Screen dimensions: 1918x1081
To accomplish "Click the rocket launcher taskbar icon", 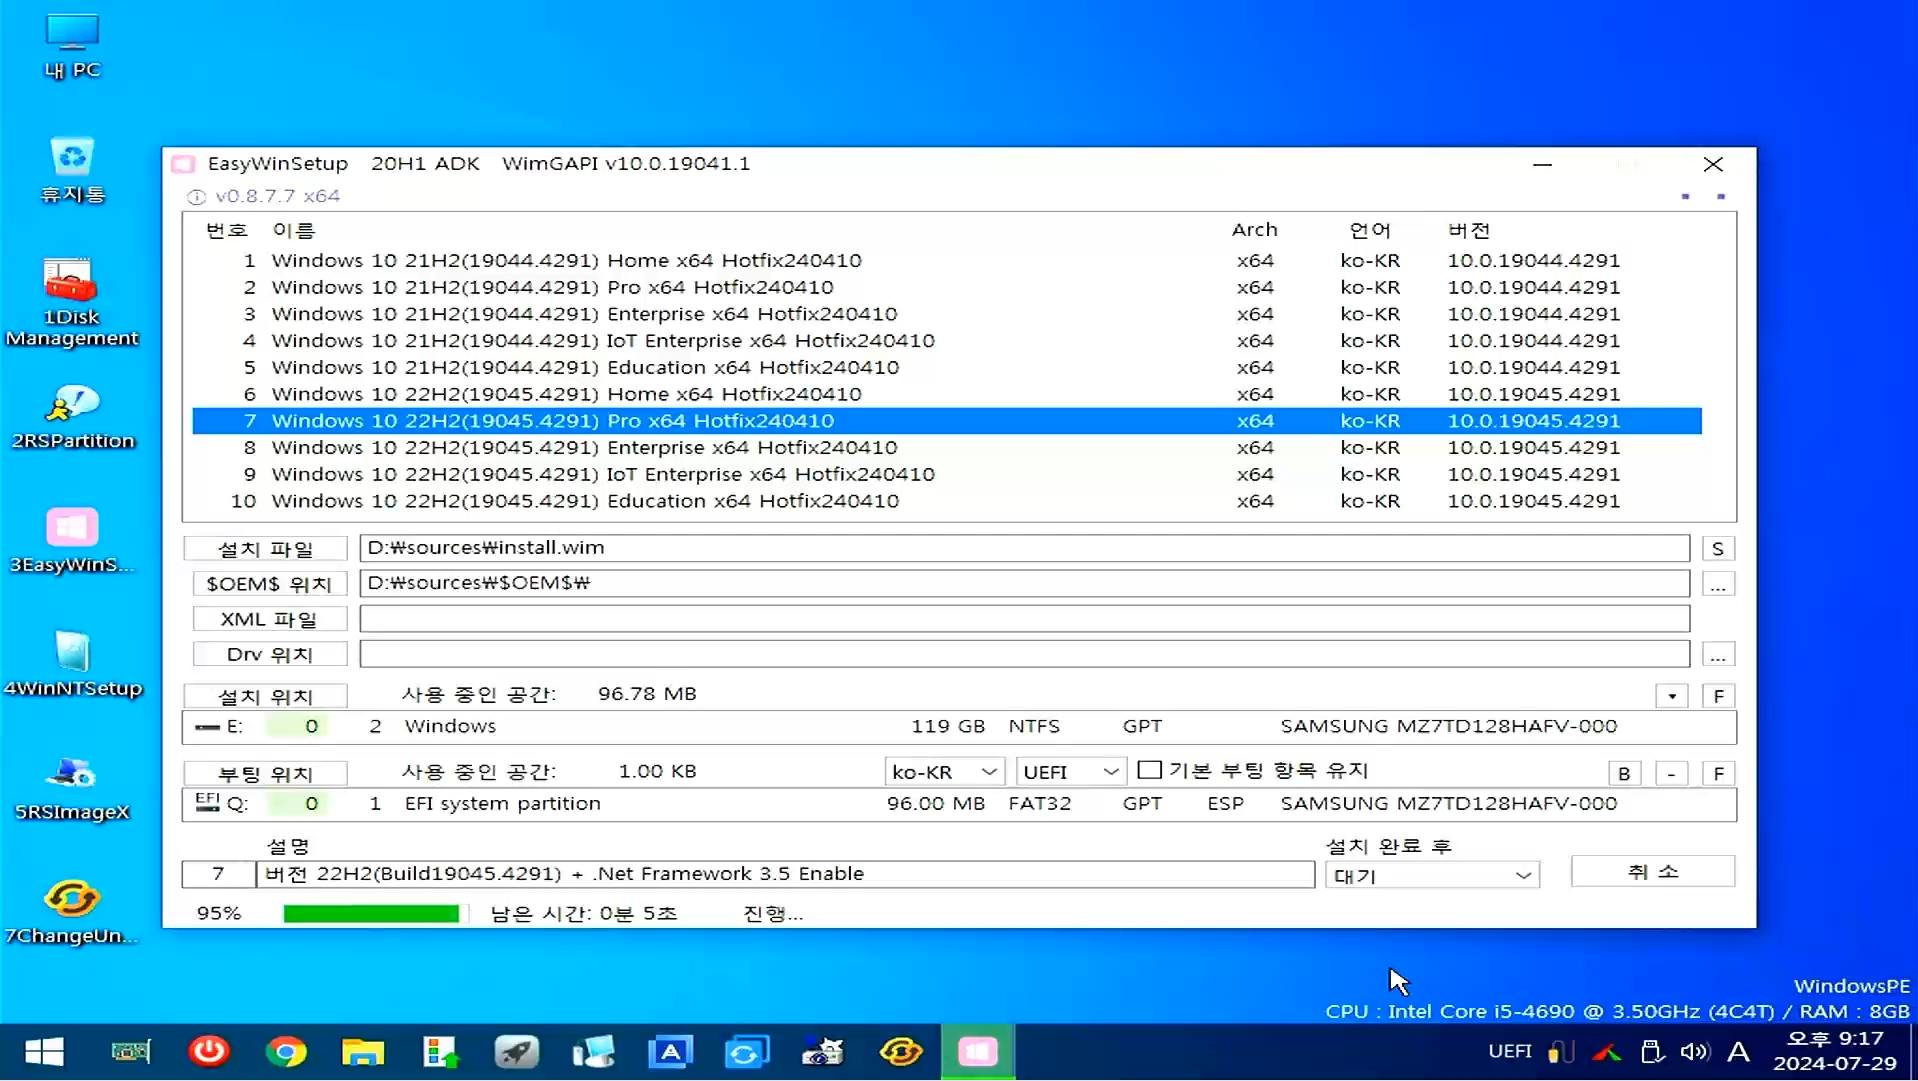I will 516,1052.
